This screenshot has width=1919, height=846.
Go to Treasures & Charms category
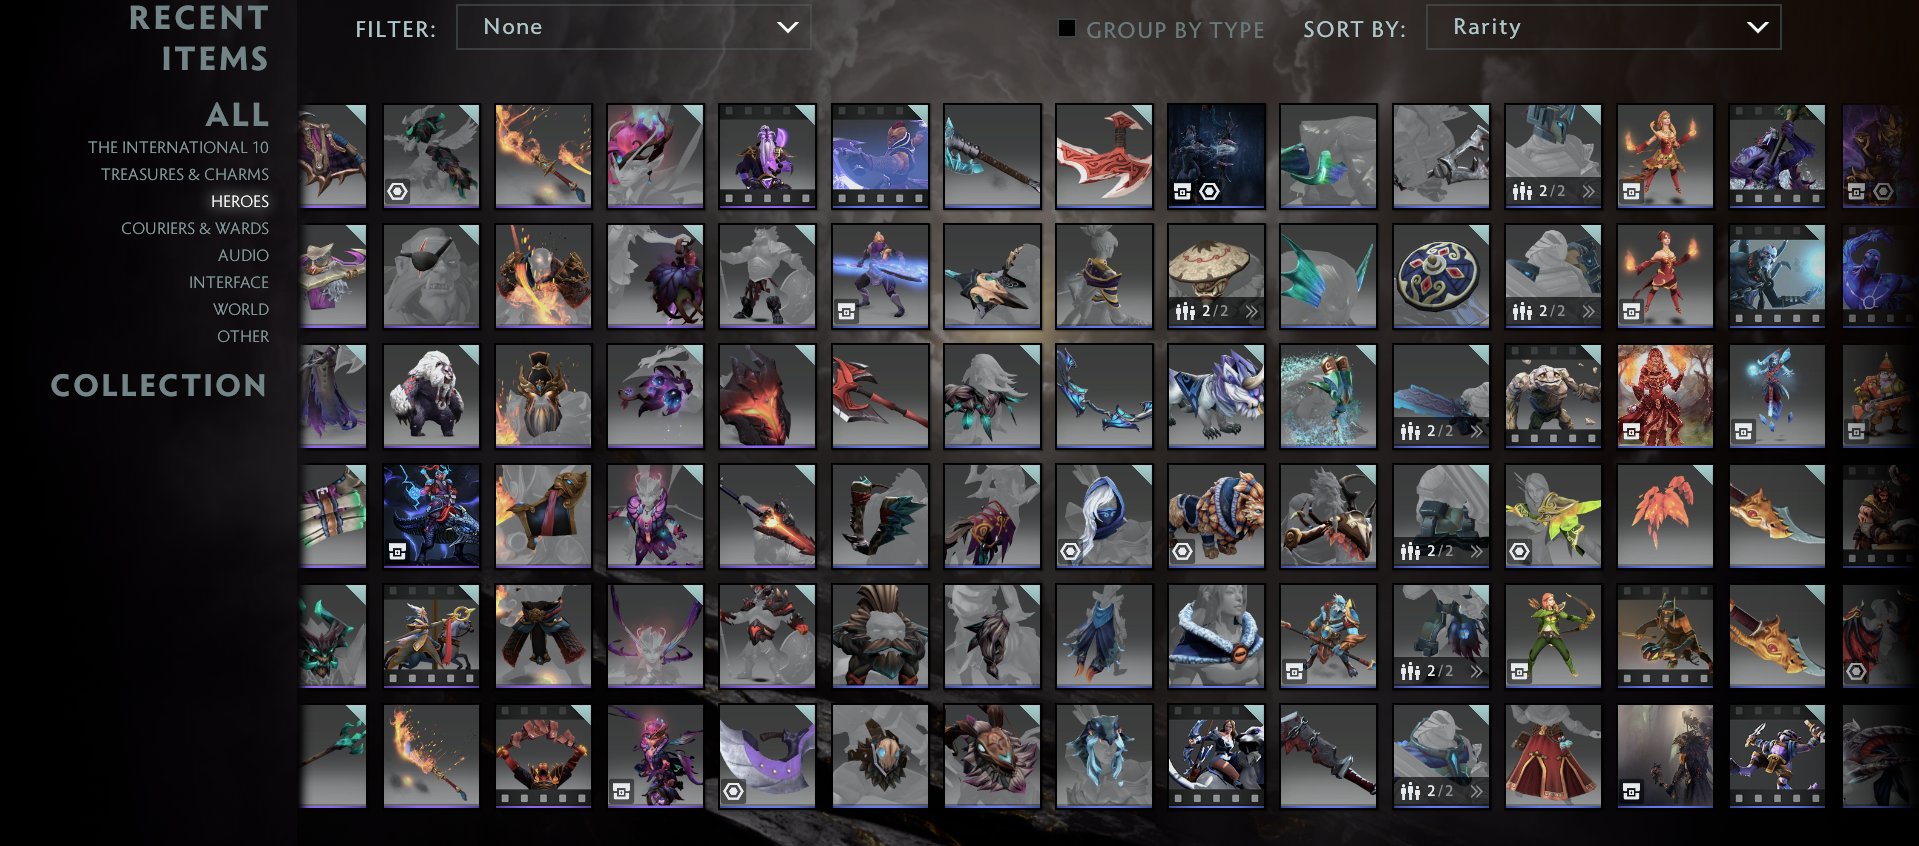185,174
